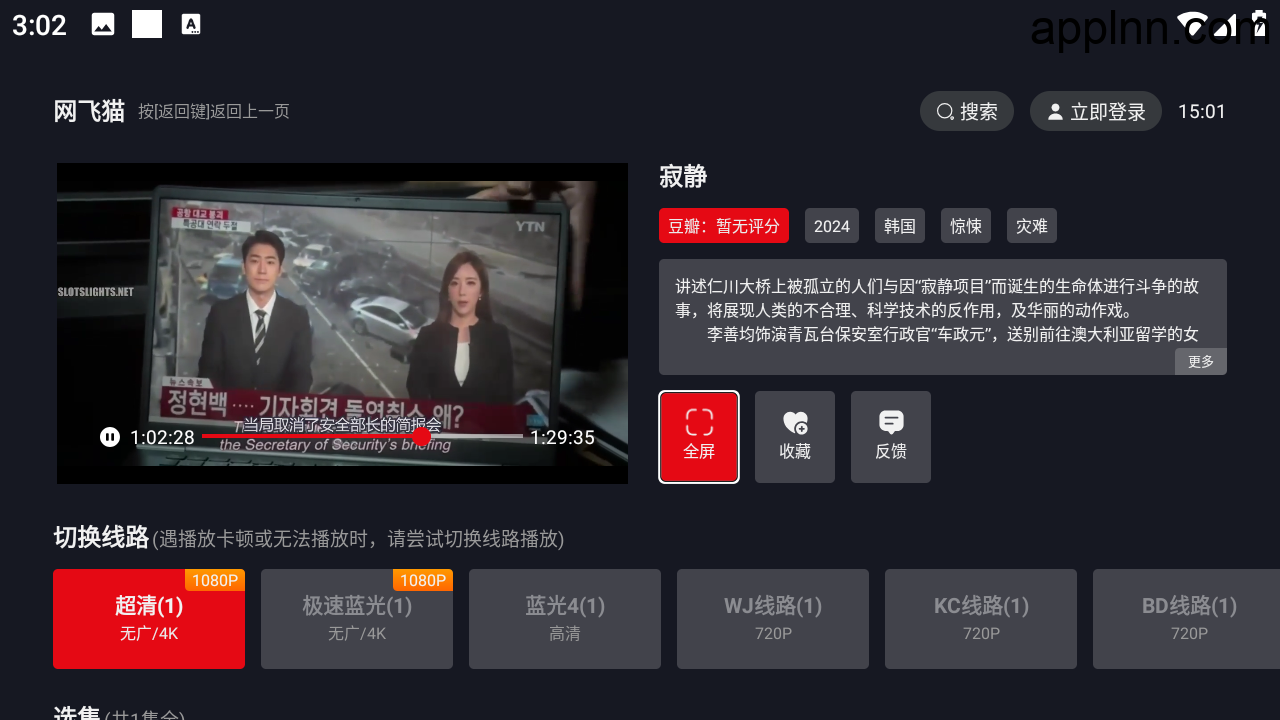Click the red playback progress handle
The image size is (1280, 720).
(422, 437)
